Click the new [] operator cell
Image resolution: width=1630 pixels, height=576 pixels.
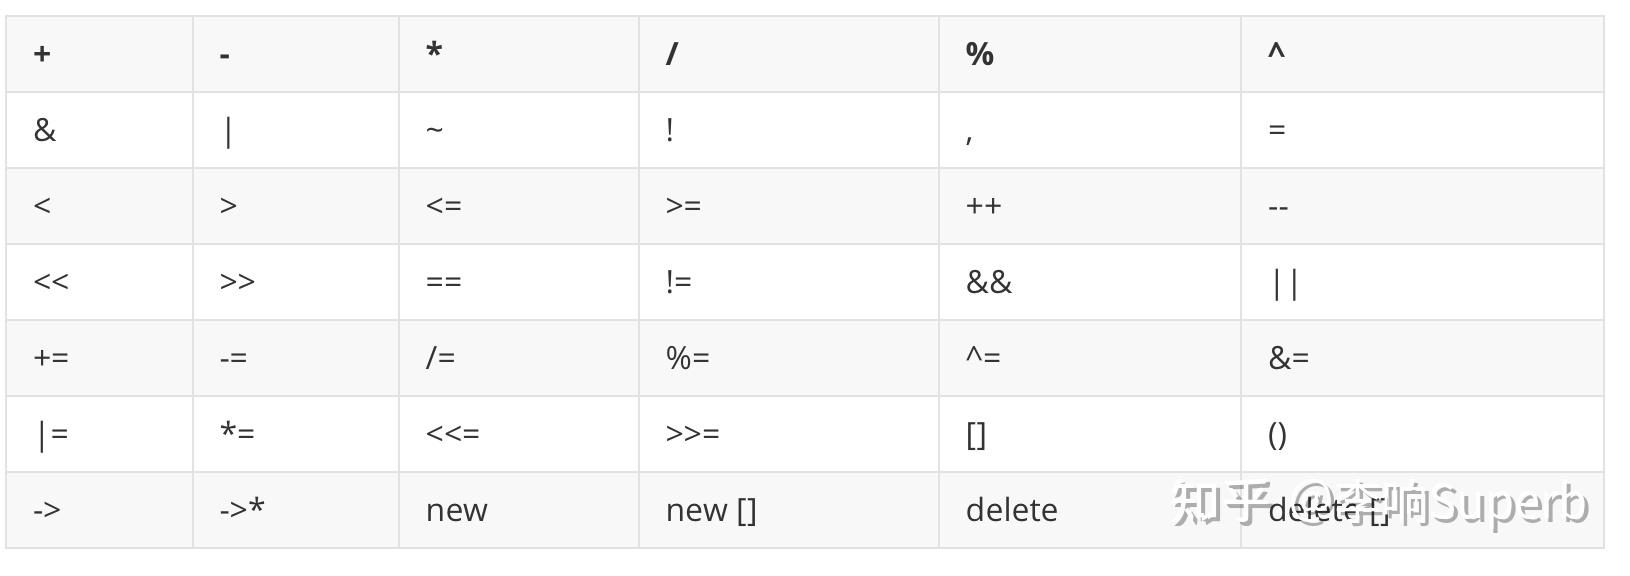(x=789, y=510)
